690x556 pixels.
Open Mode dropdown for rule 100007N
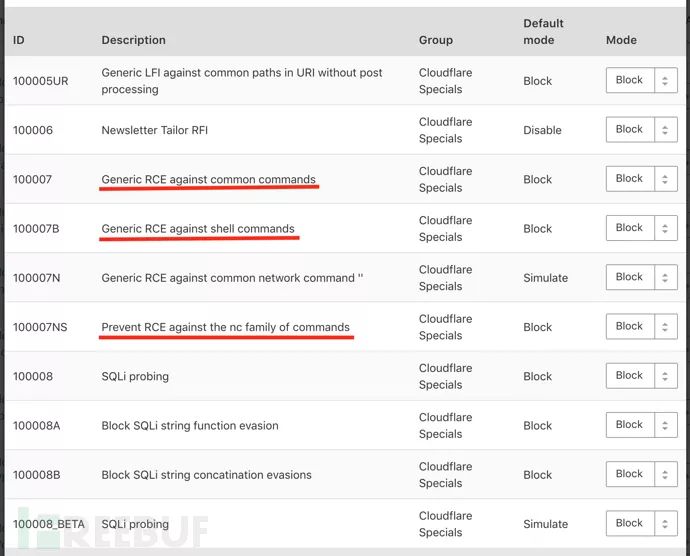[x=641, y=277]
